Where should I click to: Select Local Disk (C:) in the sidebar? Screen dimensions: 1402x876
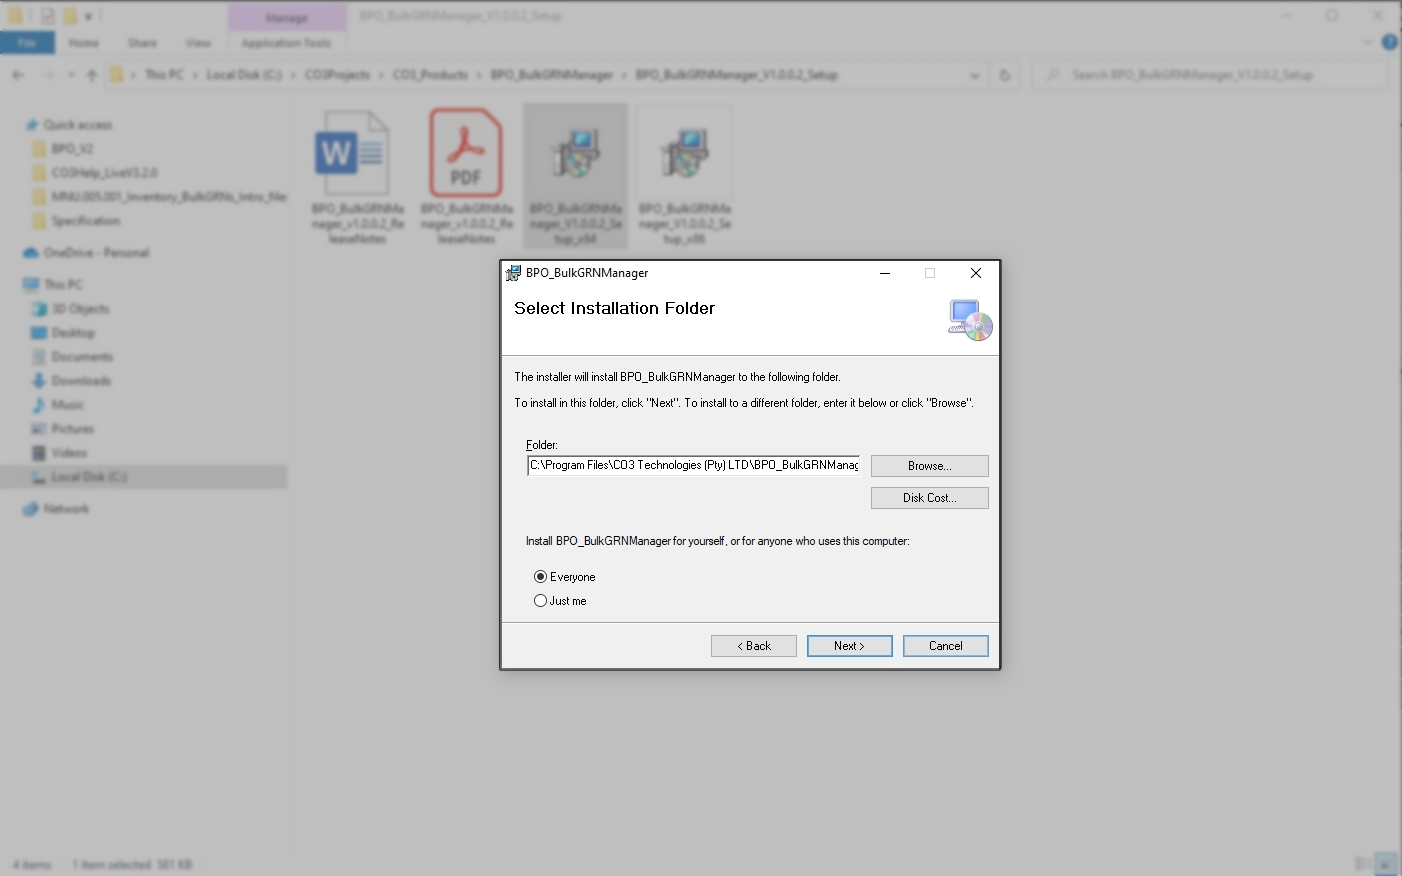tap(89, 477)
